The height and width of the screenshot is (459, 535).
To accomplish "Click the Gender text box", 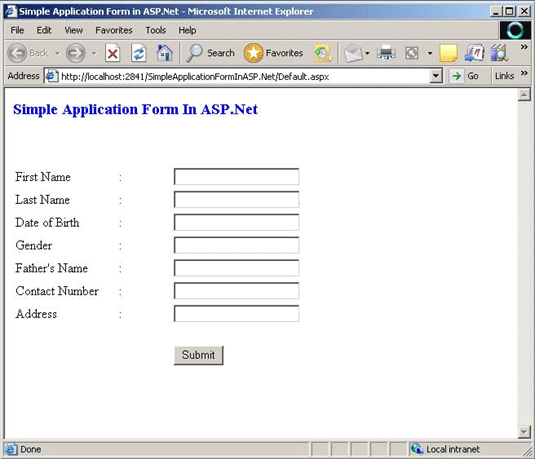I will coord(236,245).
